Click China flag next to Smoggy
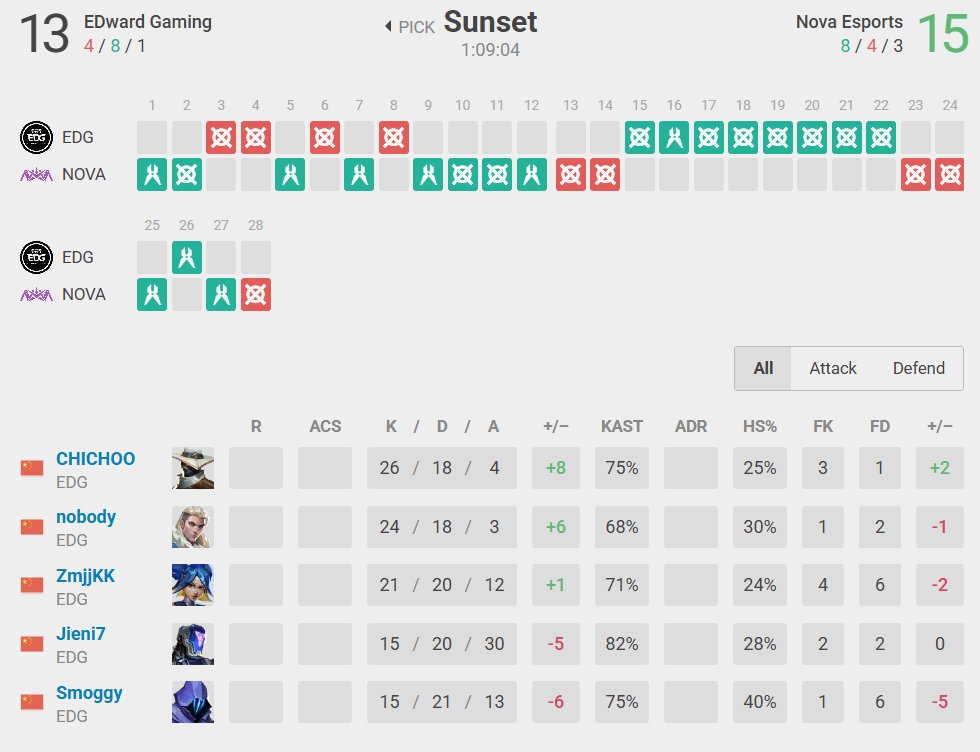This screenshot has width=980, height=752. pos(32,702)
